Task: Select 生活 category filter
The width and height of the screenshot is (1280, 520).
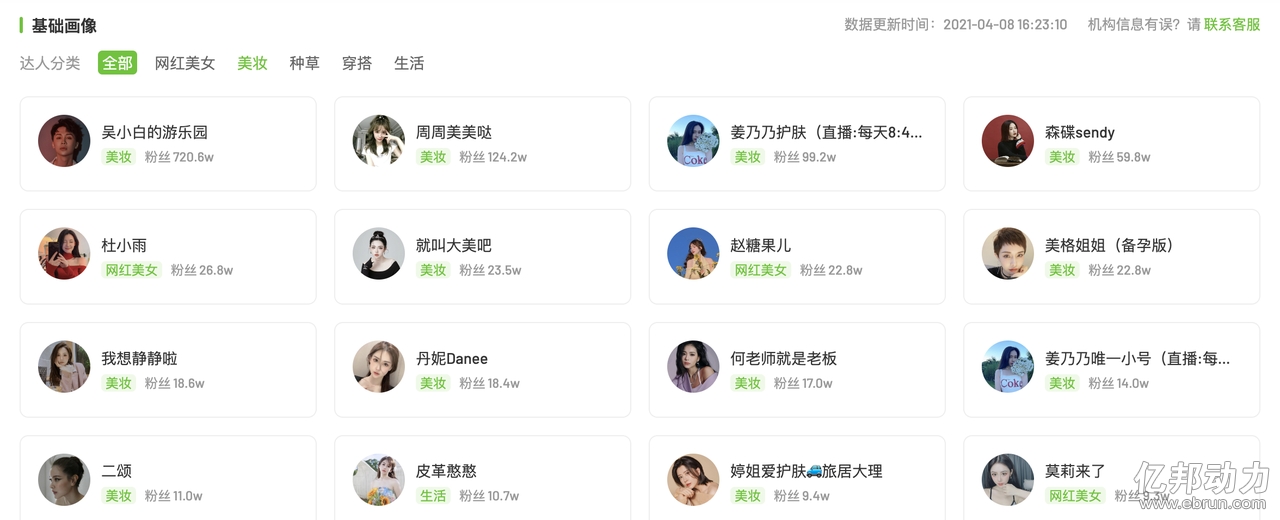Action: [x=409, y=63]
